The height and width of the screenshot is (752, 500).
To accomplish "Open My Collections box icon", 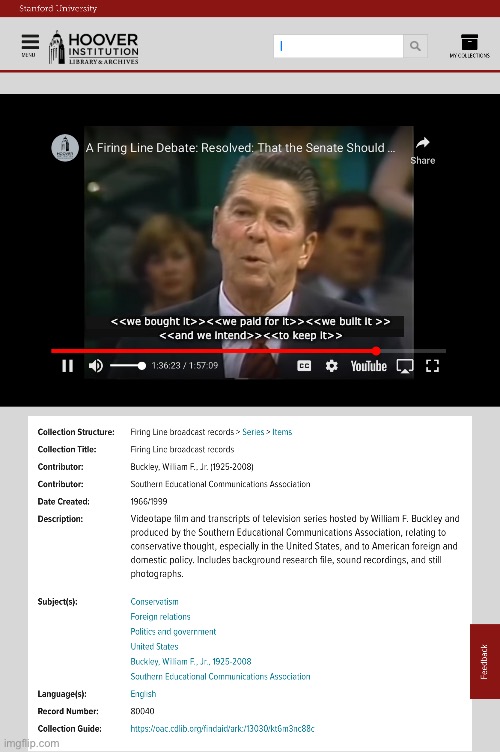I will [469, 46].
